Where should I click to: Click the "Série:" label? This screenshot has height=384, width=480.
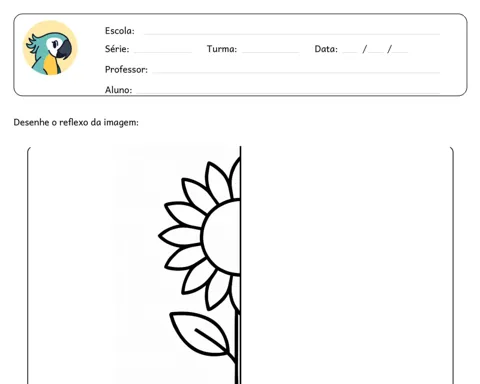coord(117,49)
